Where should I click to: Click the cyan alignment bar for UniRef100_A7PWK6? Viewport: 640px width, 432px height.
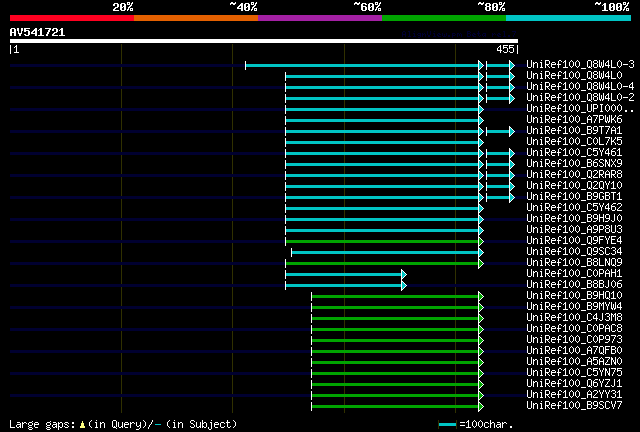click(382, 120)
